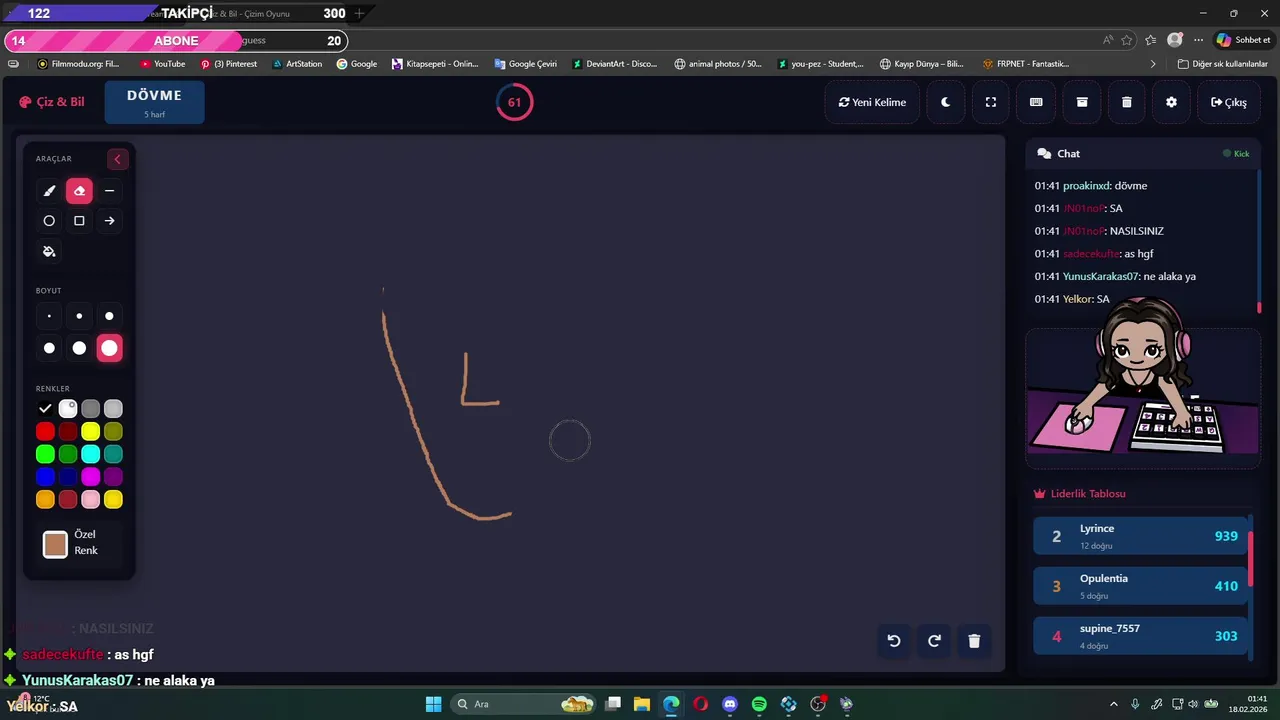Toggle fullscreen mode
This screenshot has width=1280, height=720.
coord(991,102)
